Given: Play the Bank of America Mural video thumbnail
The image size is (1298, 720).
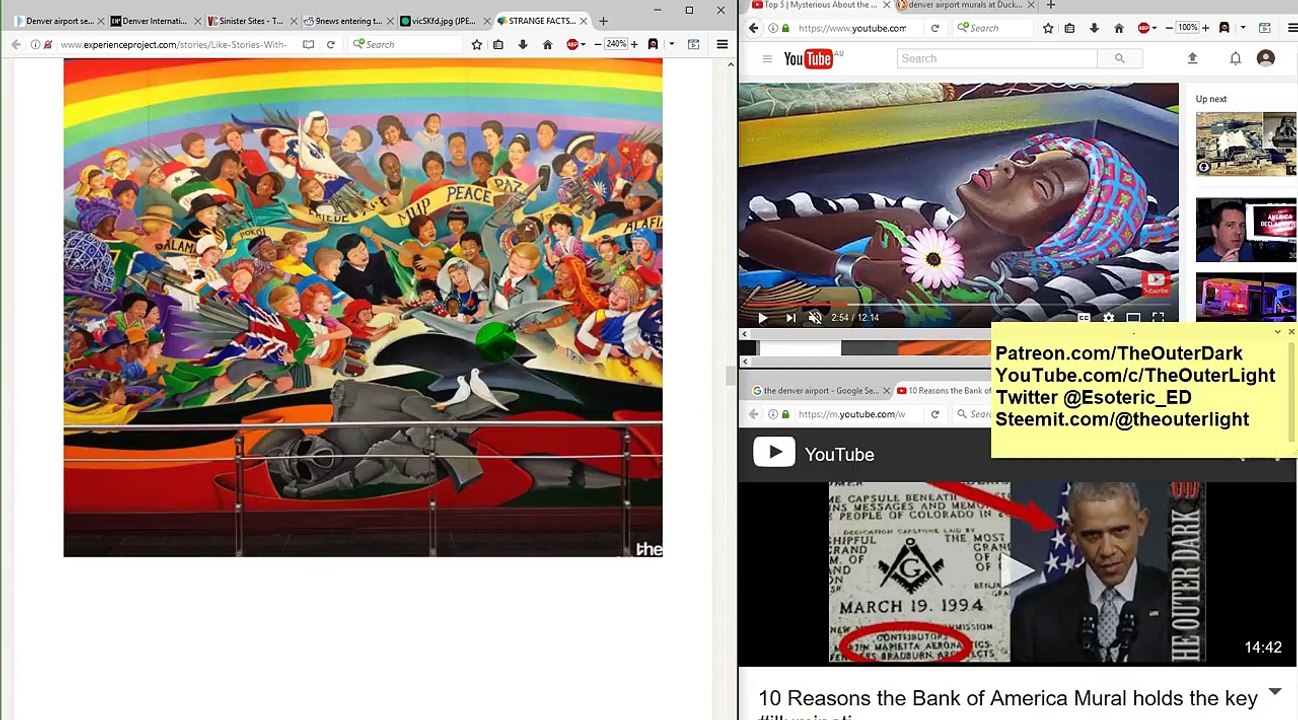Looking at the screenshot, I should (x=1018, y=572).
